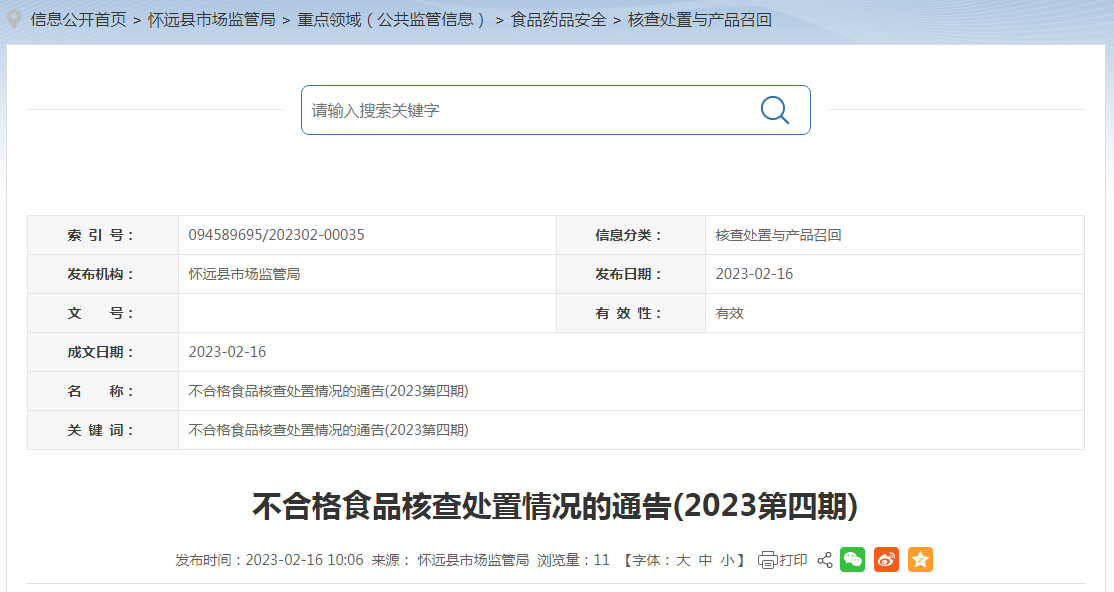Click the orange star favorites icon
The width and height of the screenshot is (1114, 592).
[x=920, y=560]
